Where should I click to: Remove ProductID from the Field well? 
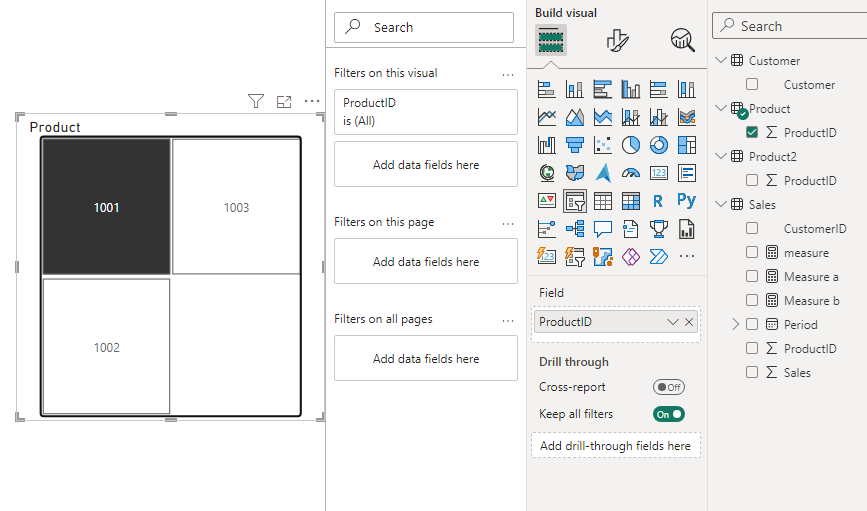pyautogui.click(x=689, y=322)
